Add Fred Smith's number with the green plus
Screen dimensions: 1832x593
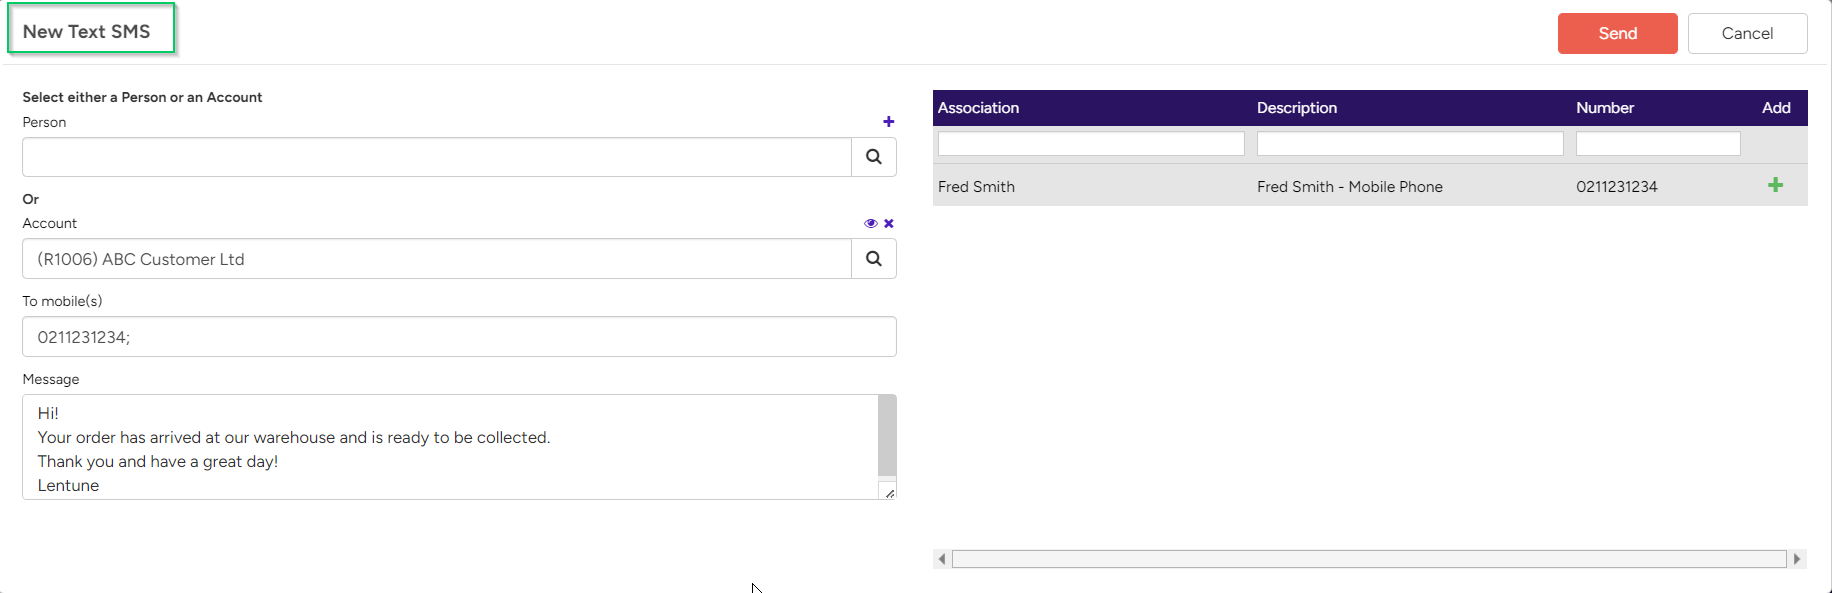pos(1775,185)
